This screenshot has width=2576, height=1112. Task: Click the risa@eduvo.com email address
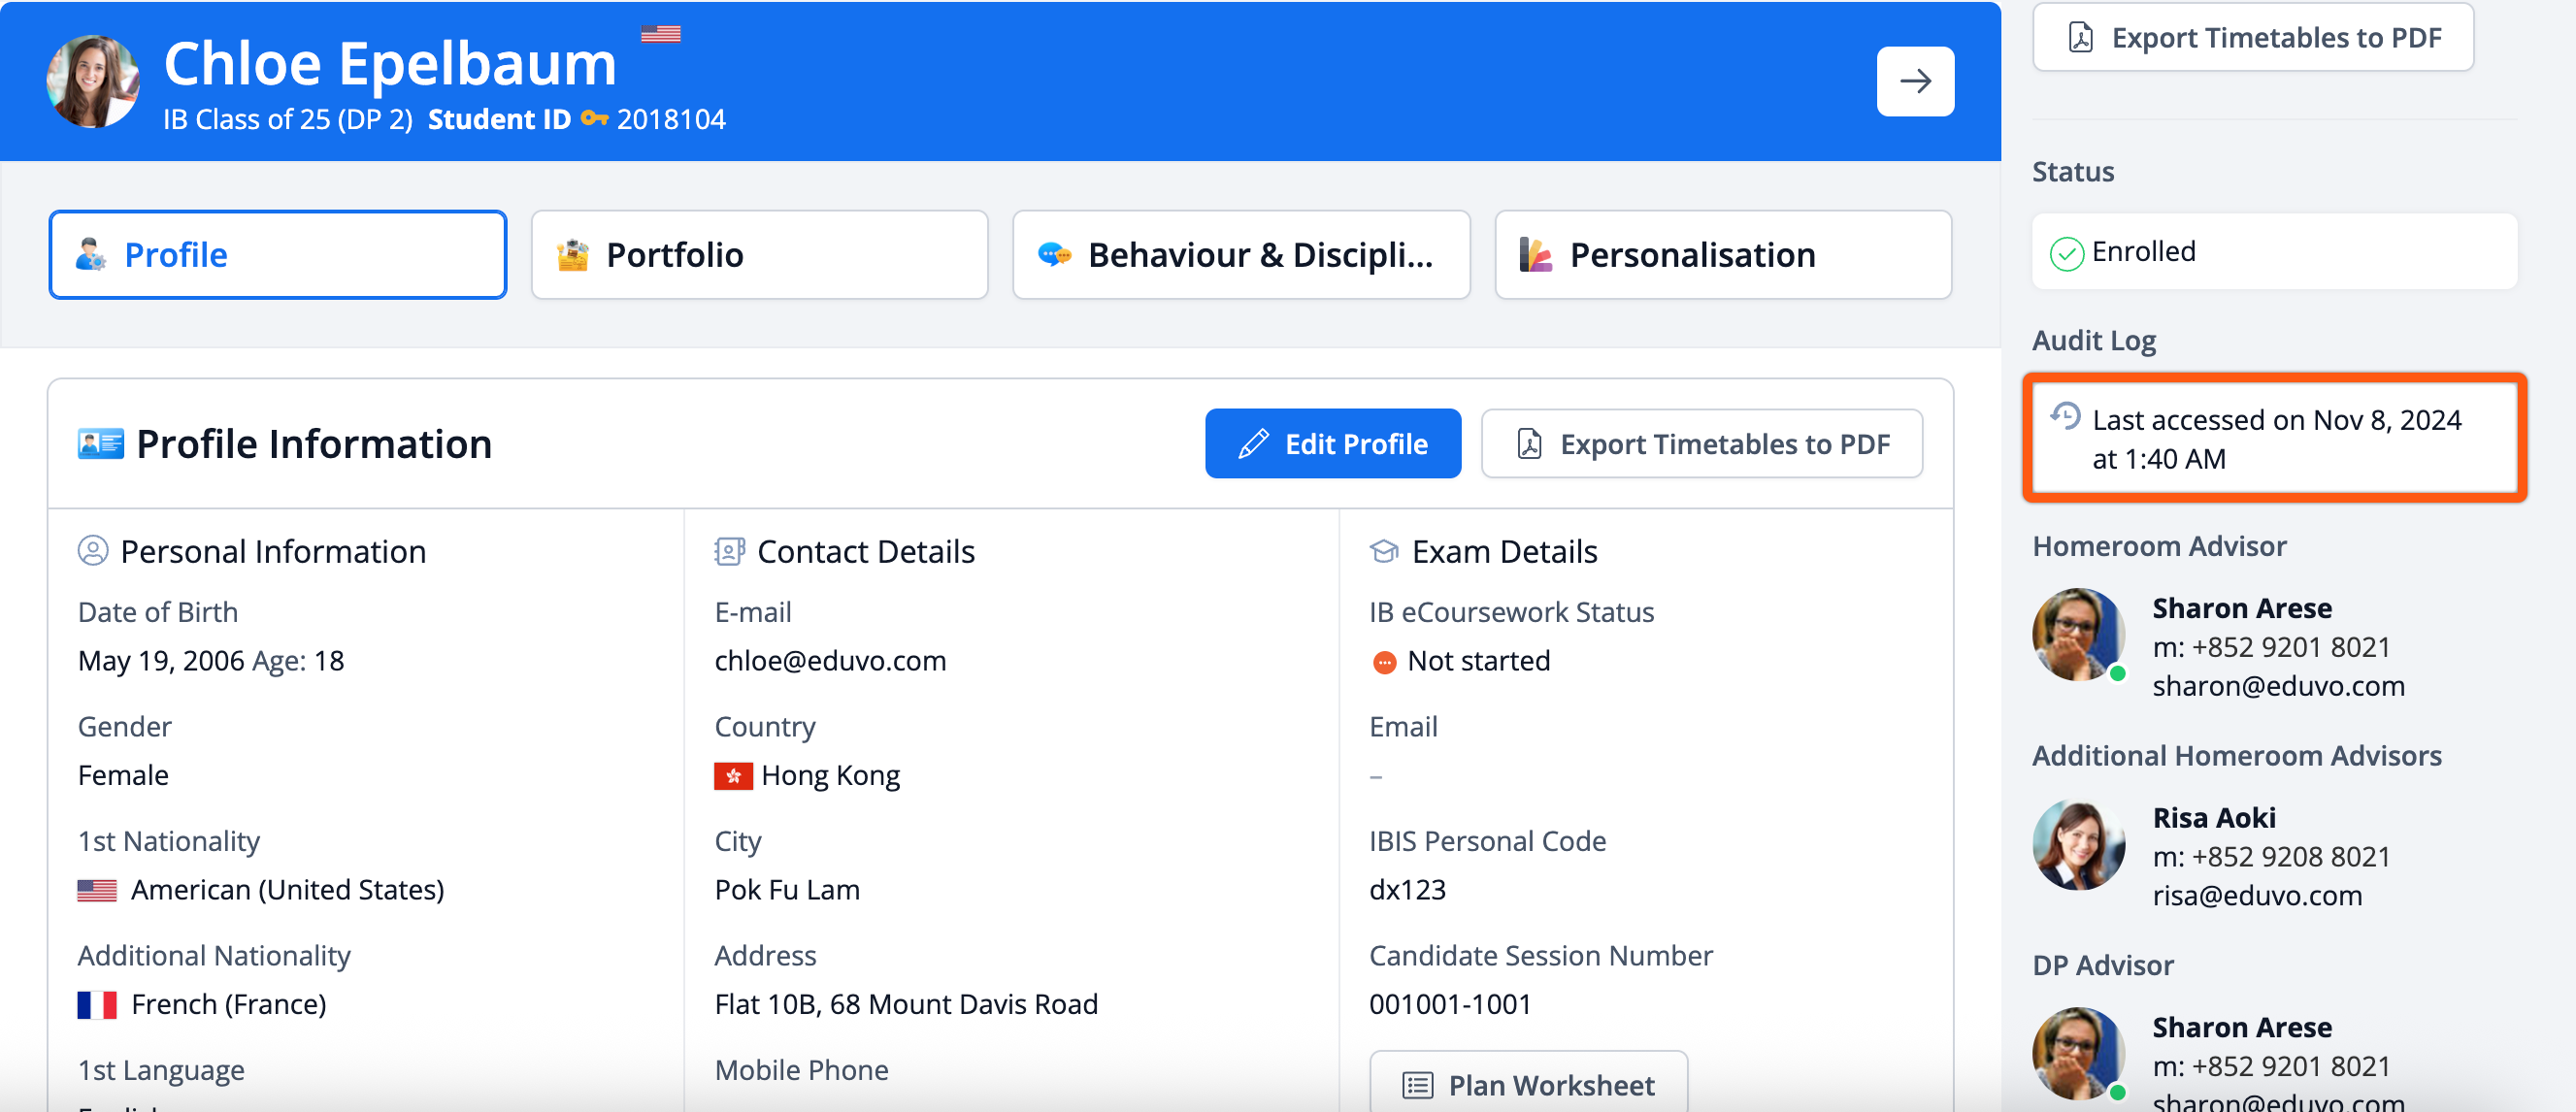tap(2257, 896)
